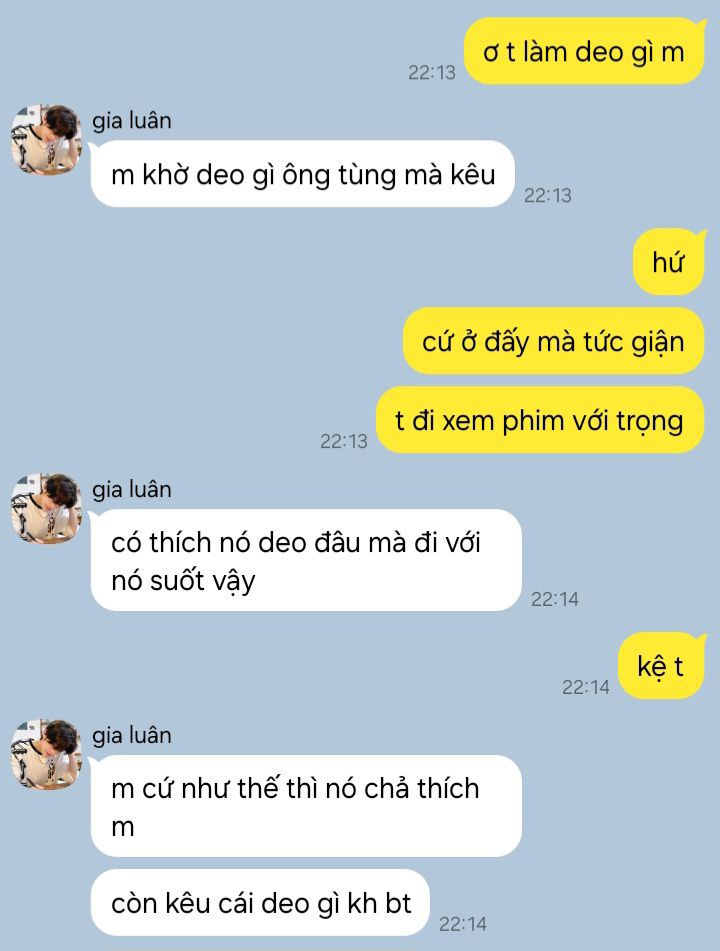Tap the "cứ ở đấy mà tức giận" message

pos(554,341)
